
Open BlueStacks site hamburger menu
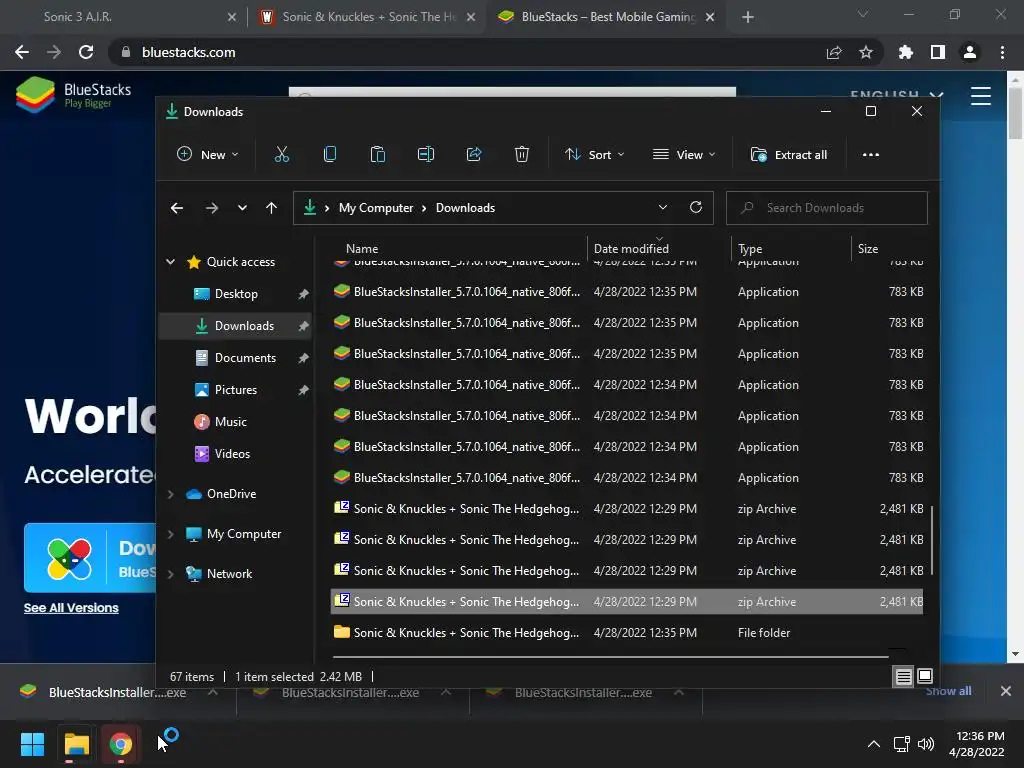(981, 96)
